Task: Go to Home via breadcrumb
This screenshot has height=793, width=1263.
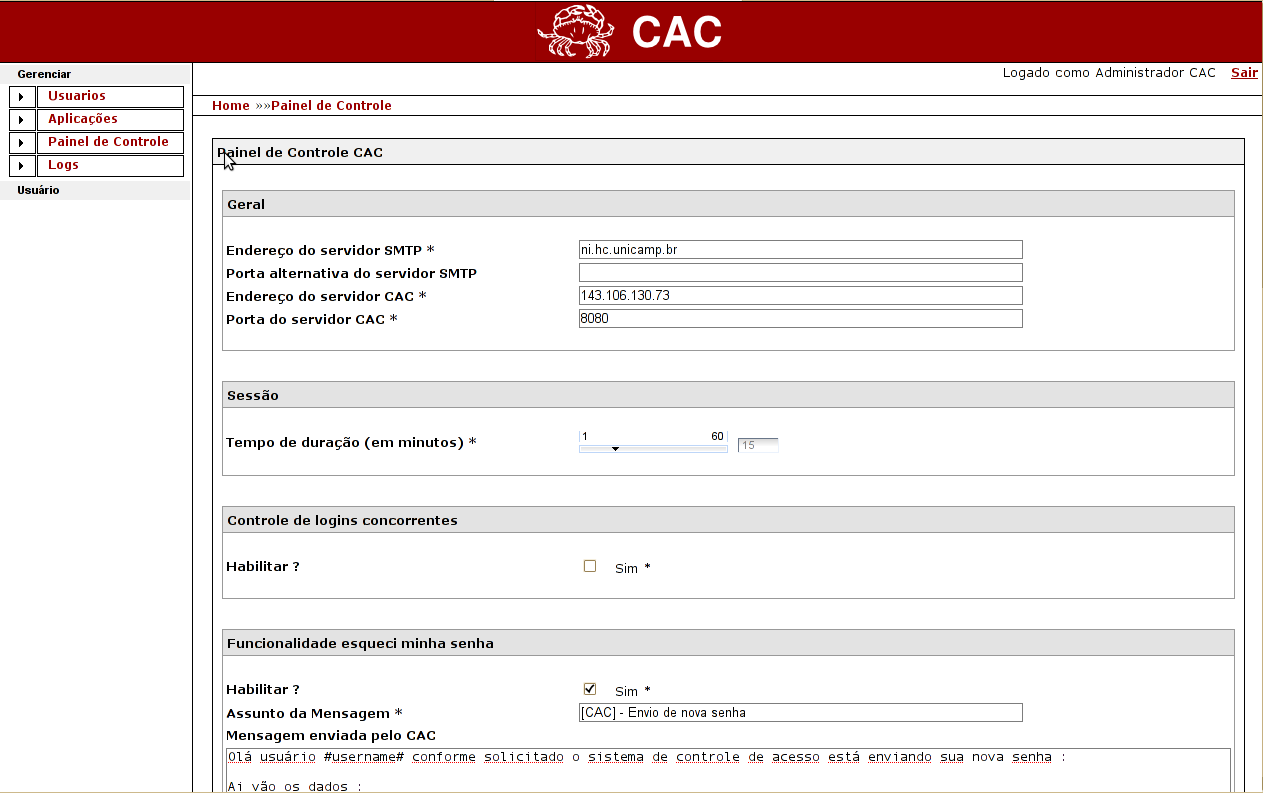Action: coord(231,106)
